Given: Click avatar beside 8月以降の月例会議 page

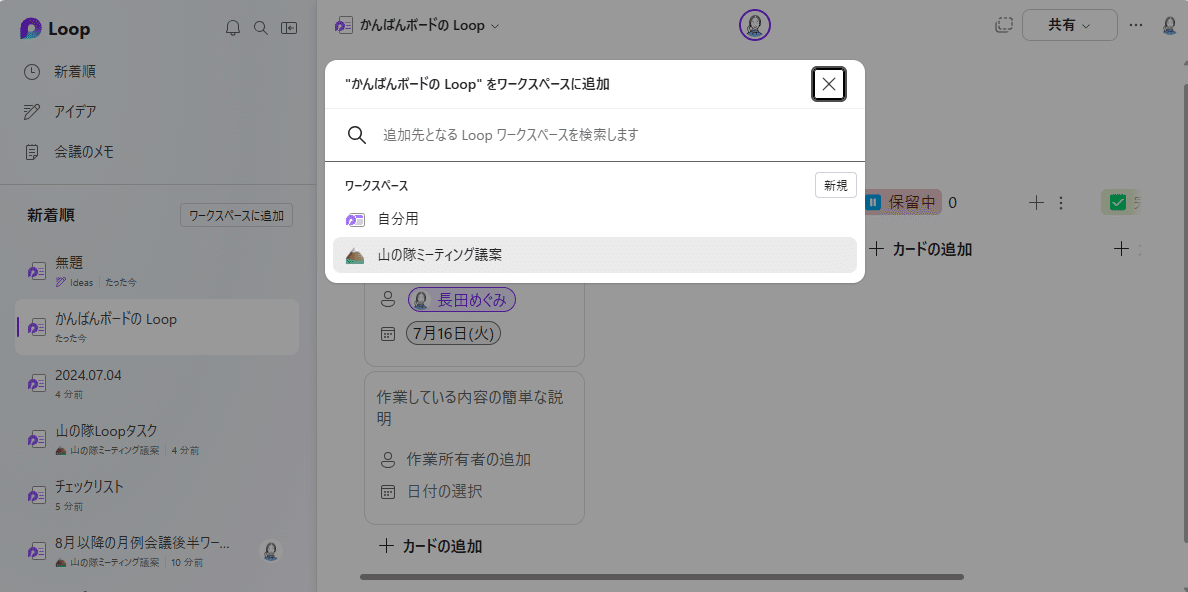Looking at the screenshot, I should [271, 551].
